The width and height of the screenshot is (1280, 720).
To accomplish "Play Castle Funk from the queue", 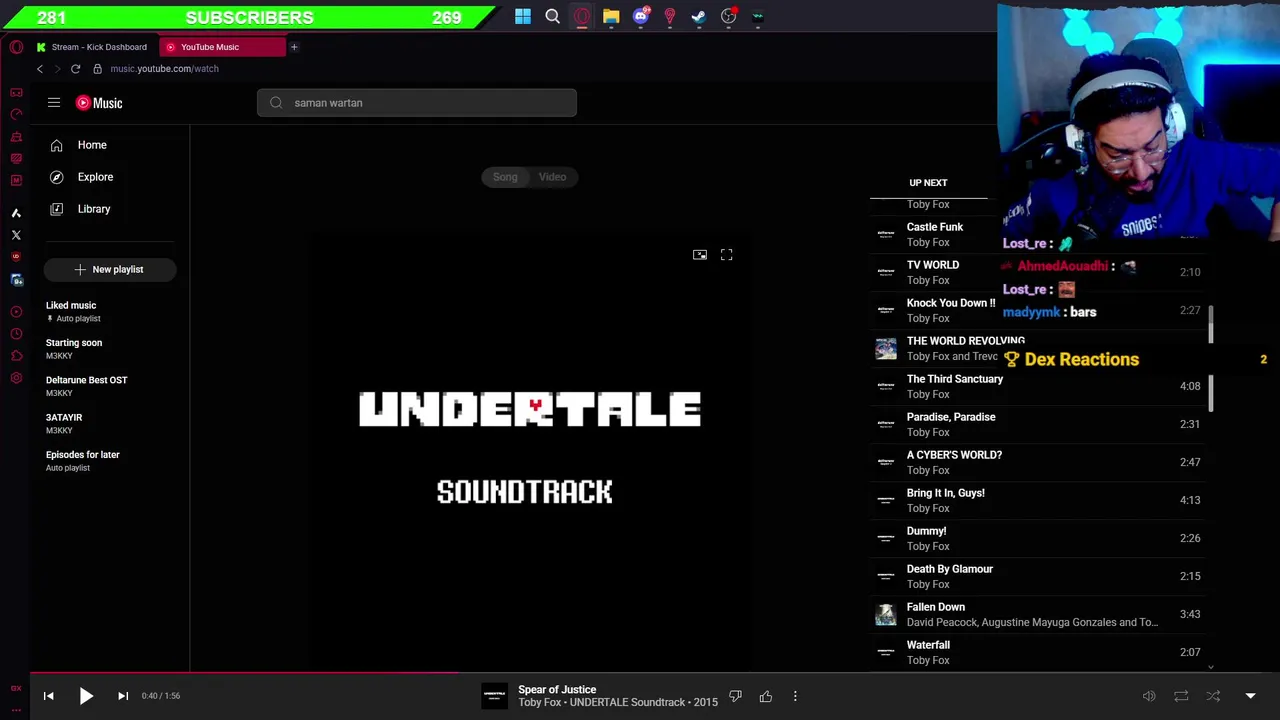I will [1038, 234].
